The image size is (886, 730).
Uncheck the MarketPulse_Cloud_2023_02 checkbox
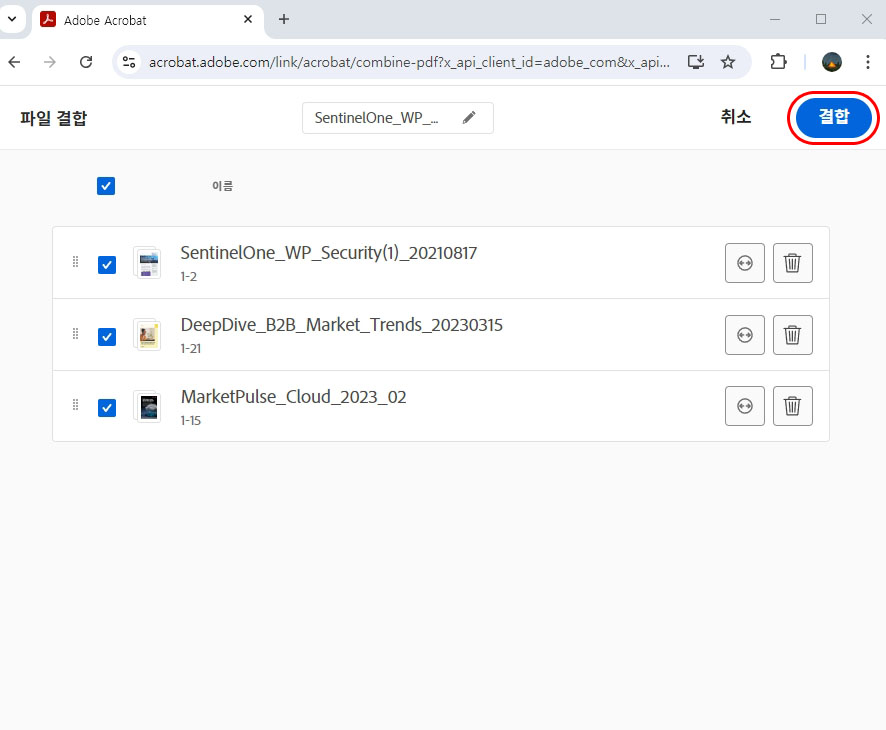click(x=107, y=407)
